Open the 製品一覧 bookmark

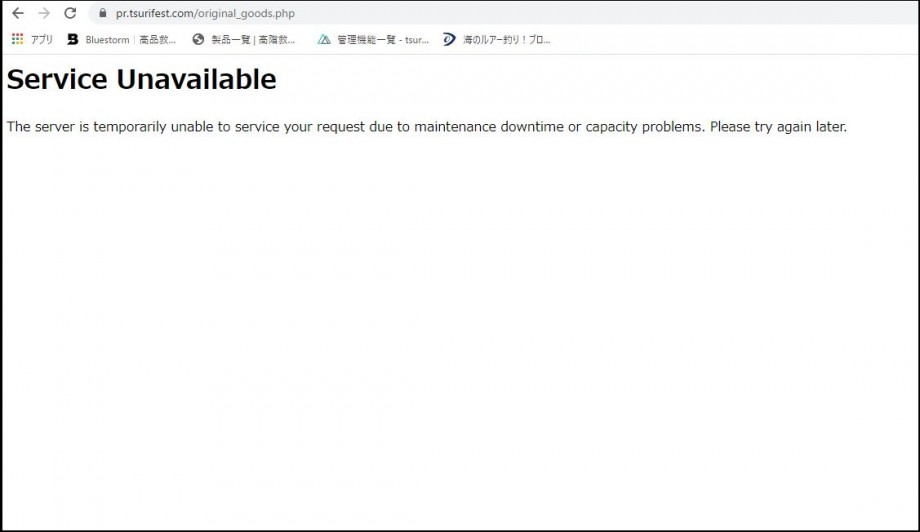click(x=244, y=39)
